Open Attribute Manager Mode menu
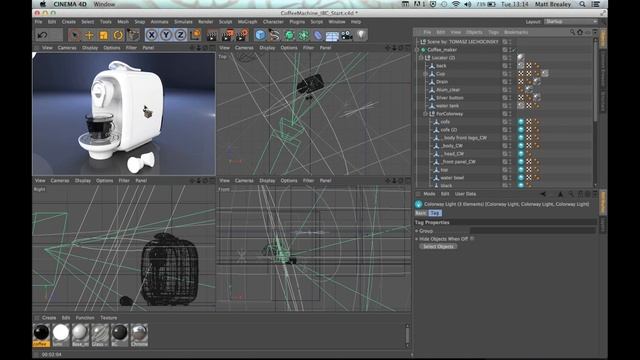Image resolution: width=640 pixels, height=360 pixels. coord(429,194)
